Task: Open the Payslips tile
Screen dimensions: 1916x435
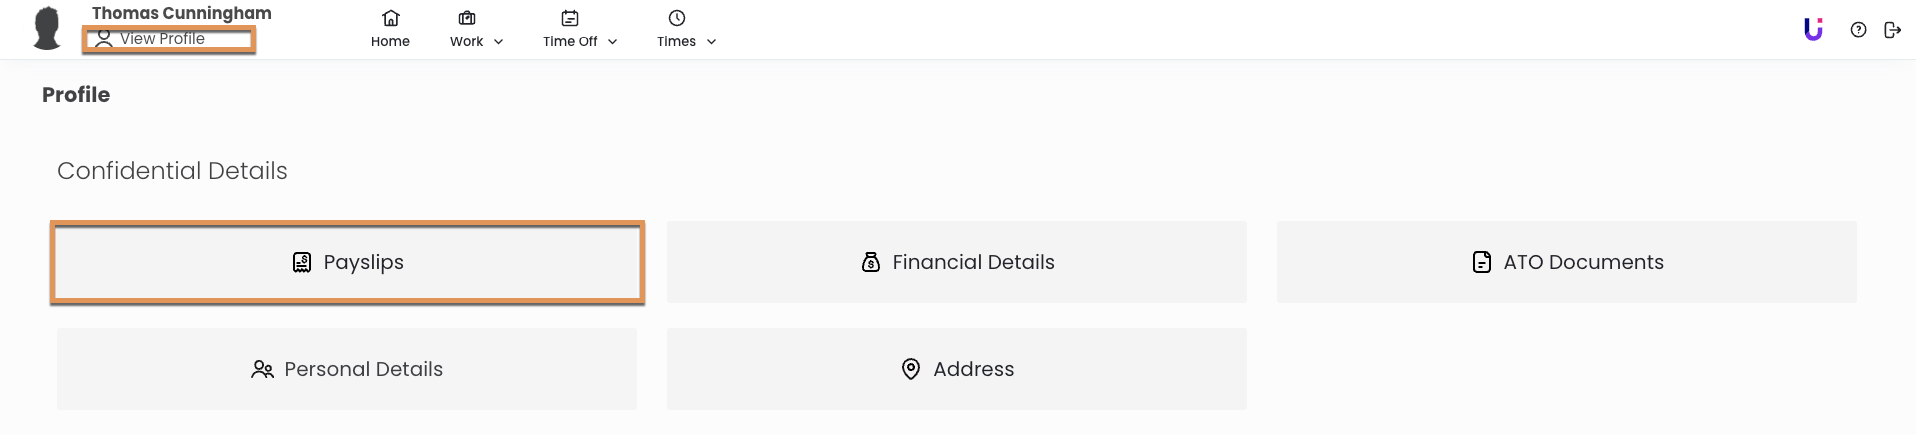Action: (x=347, y=262)
